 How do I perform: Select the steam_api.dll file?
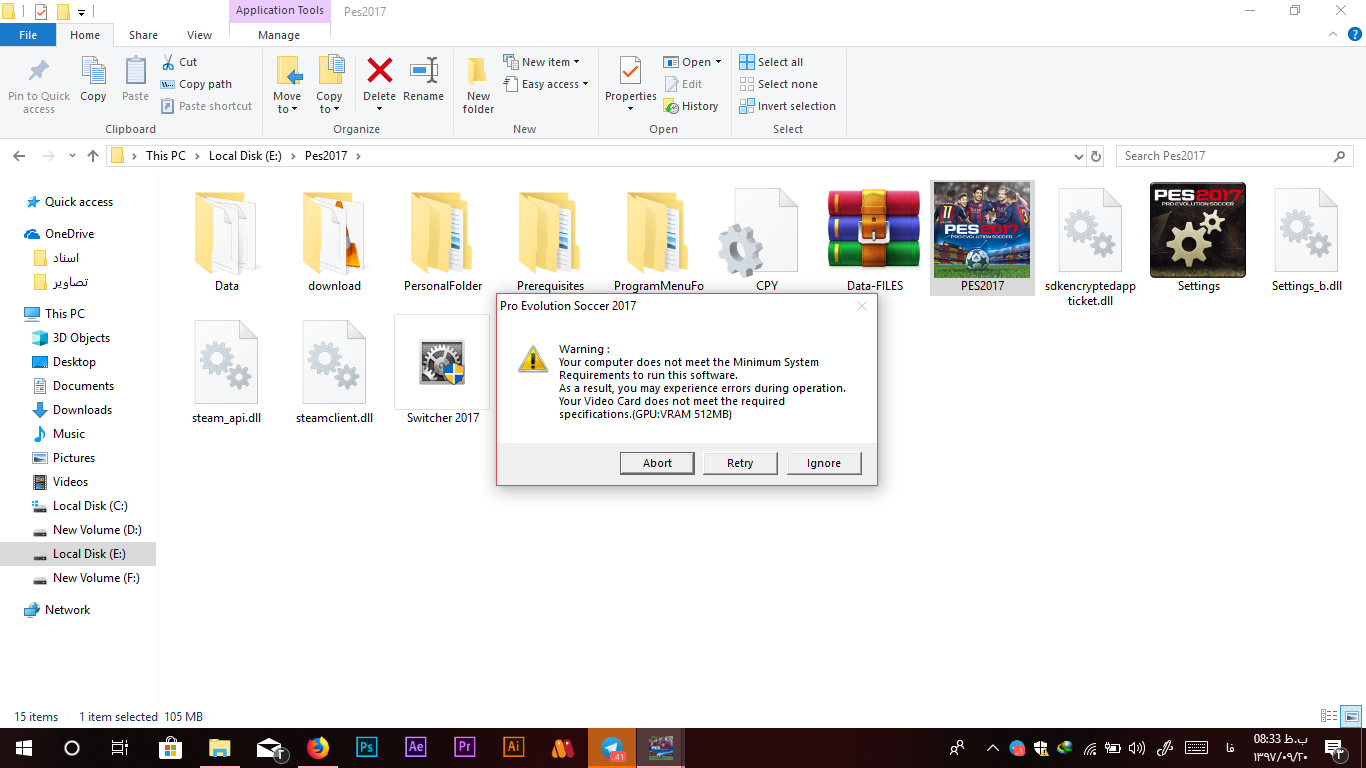(226, 372)
